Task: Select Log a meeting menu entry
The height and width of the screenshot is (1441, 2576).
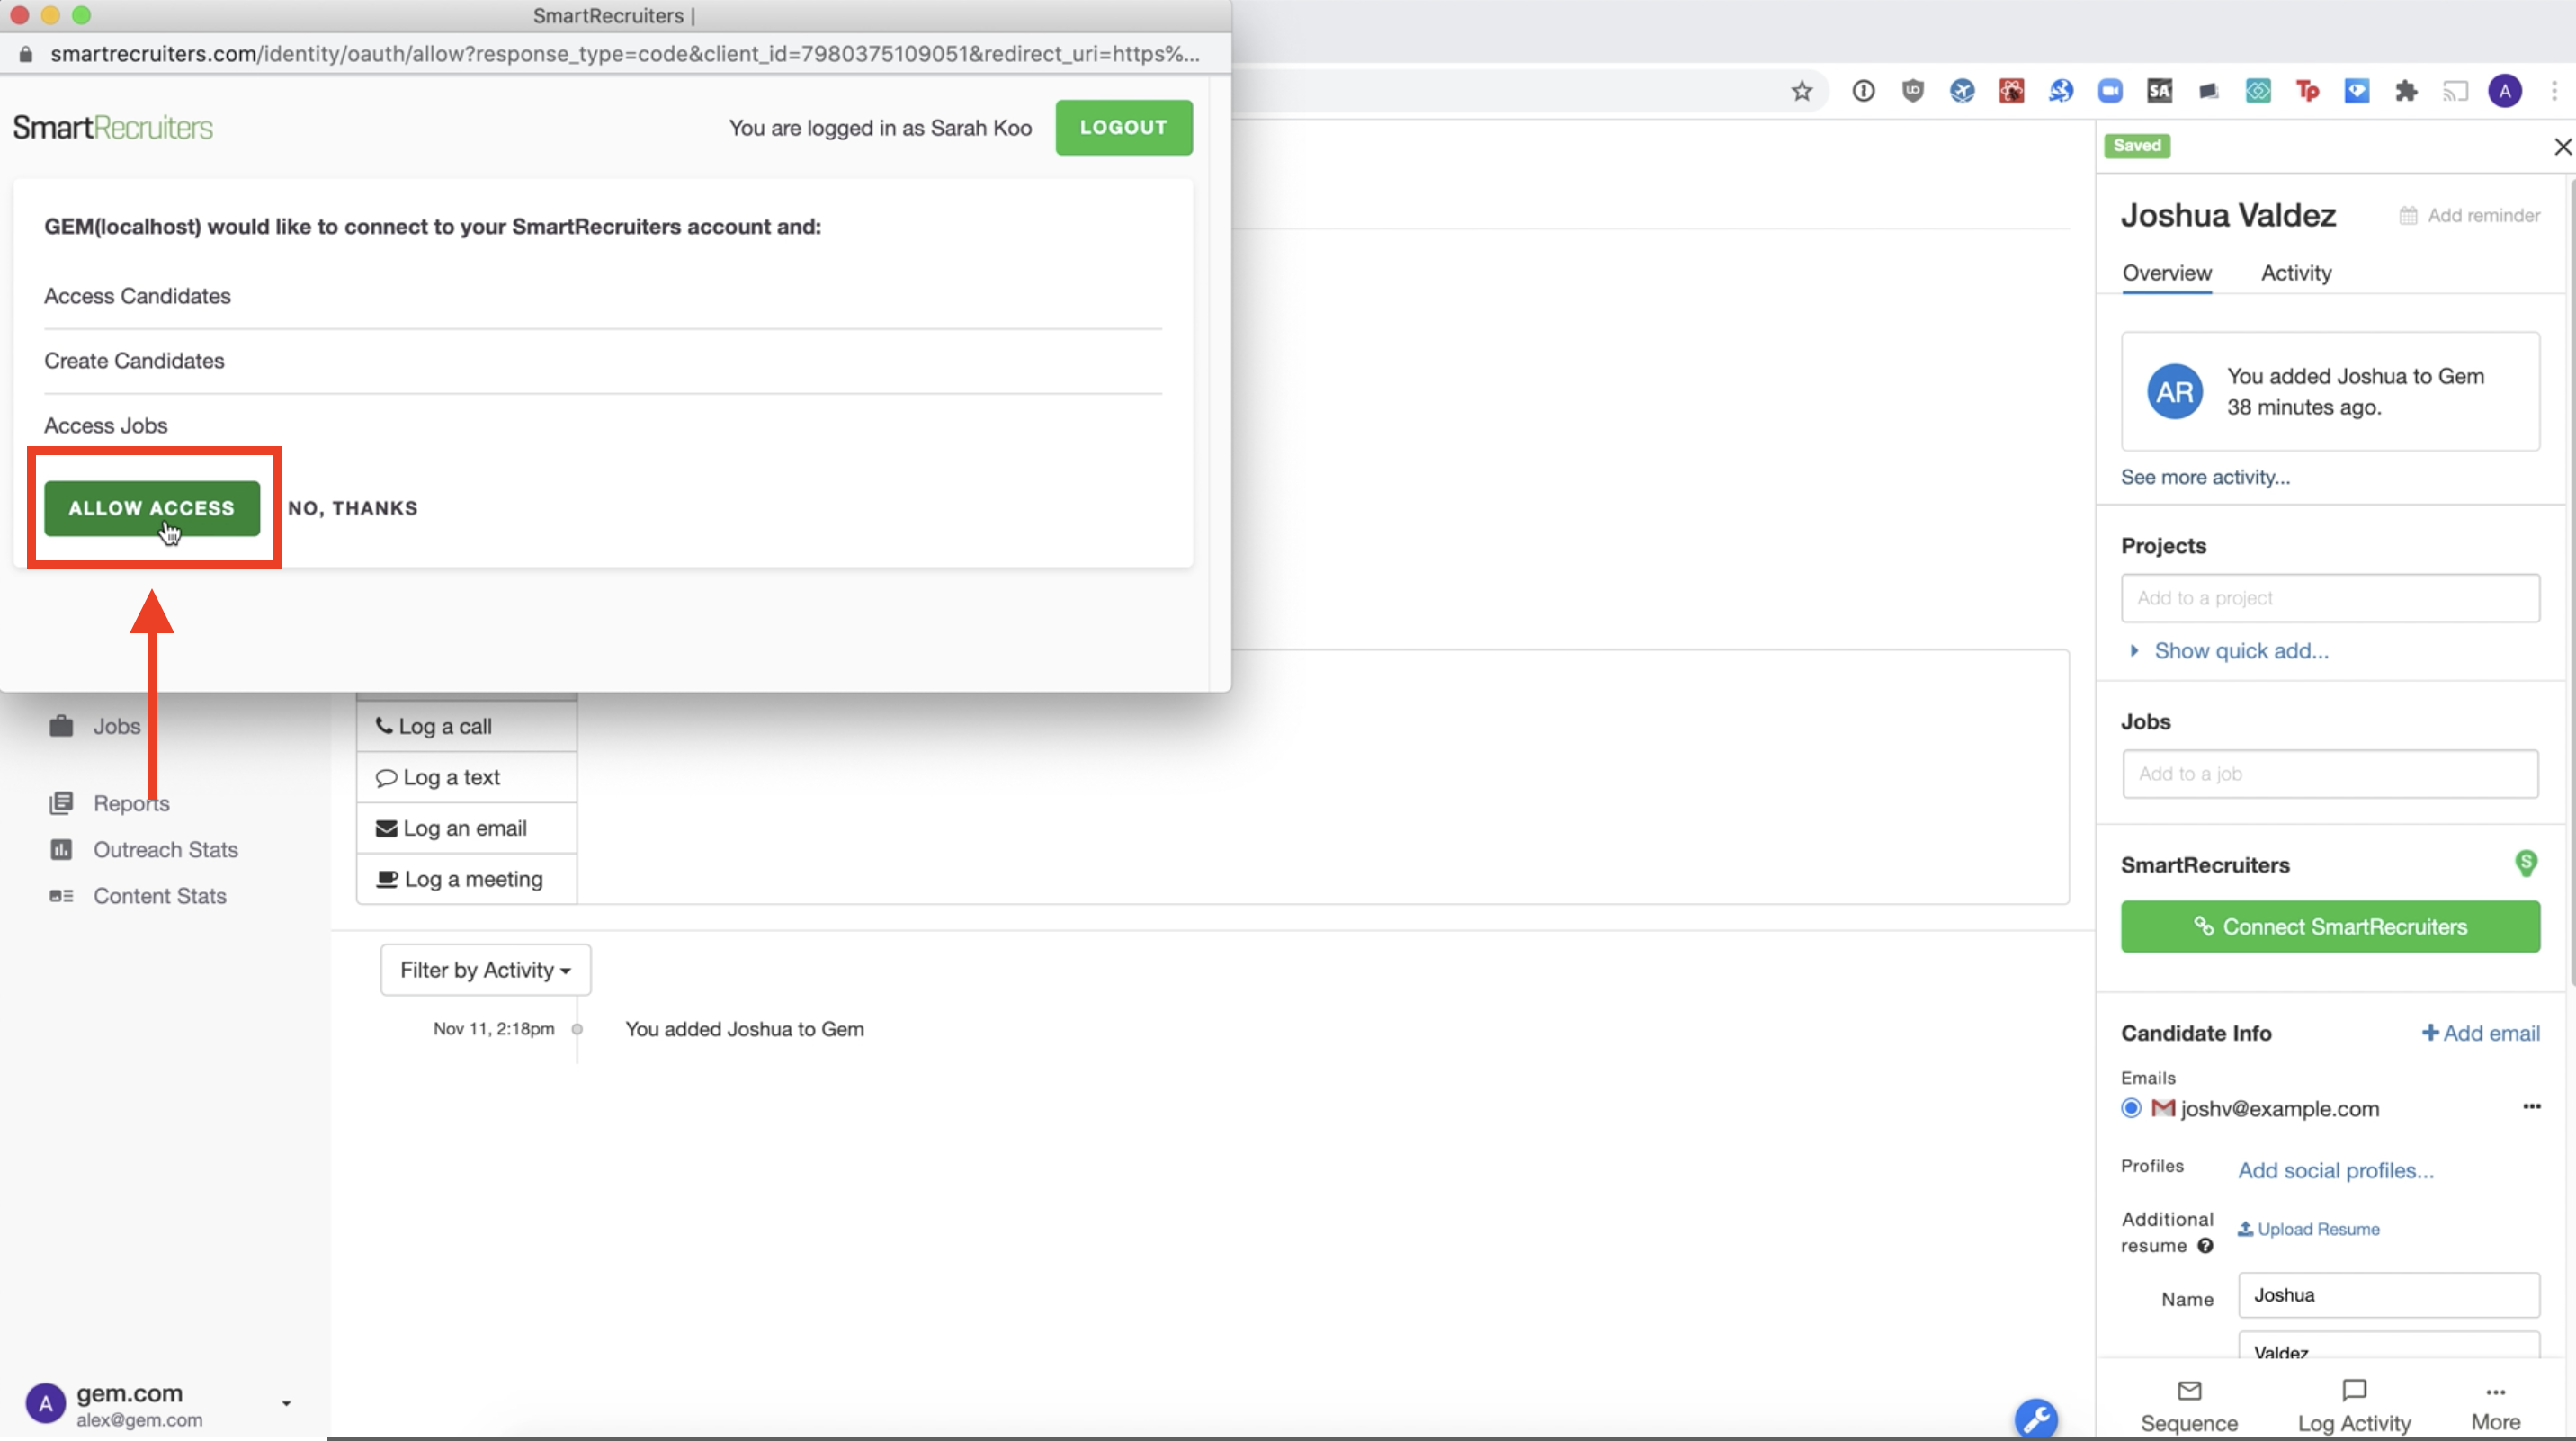Action: click(x=467, y=880)
